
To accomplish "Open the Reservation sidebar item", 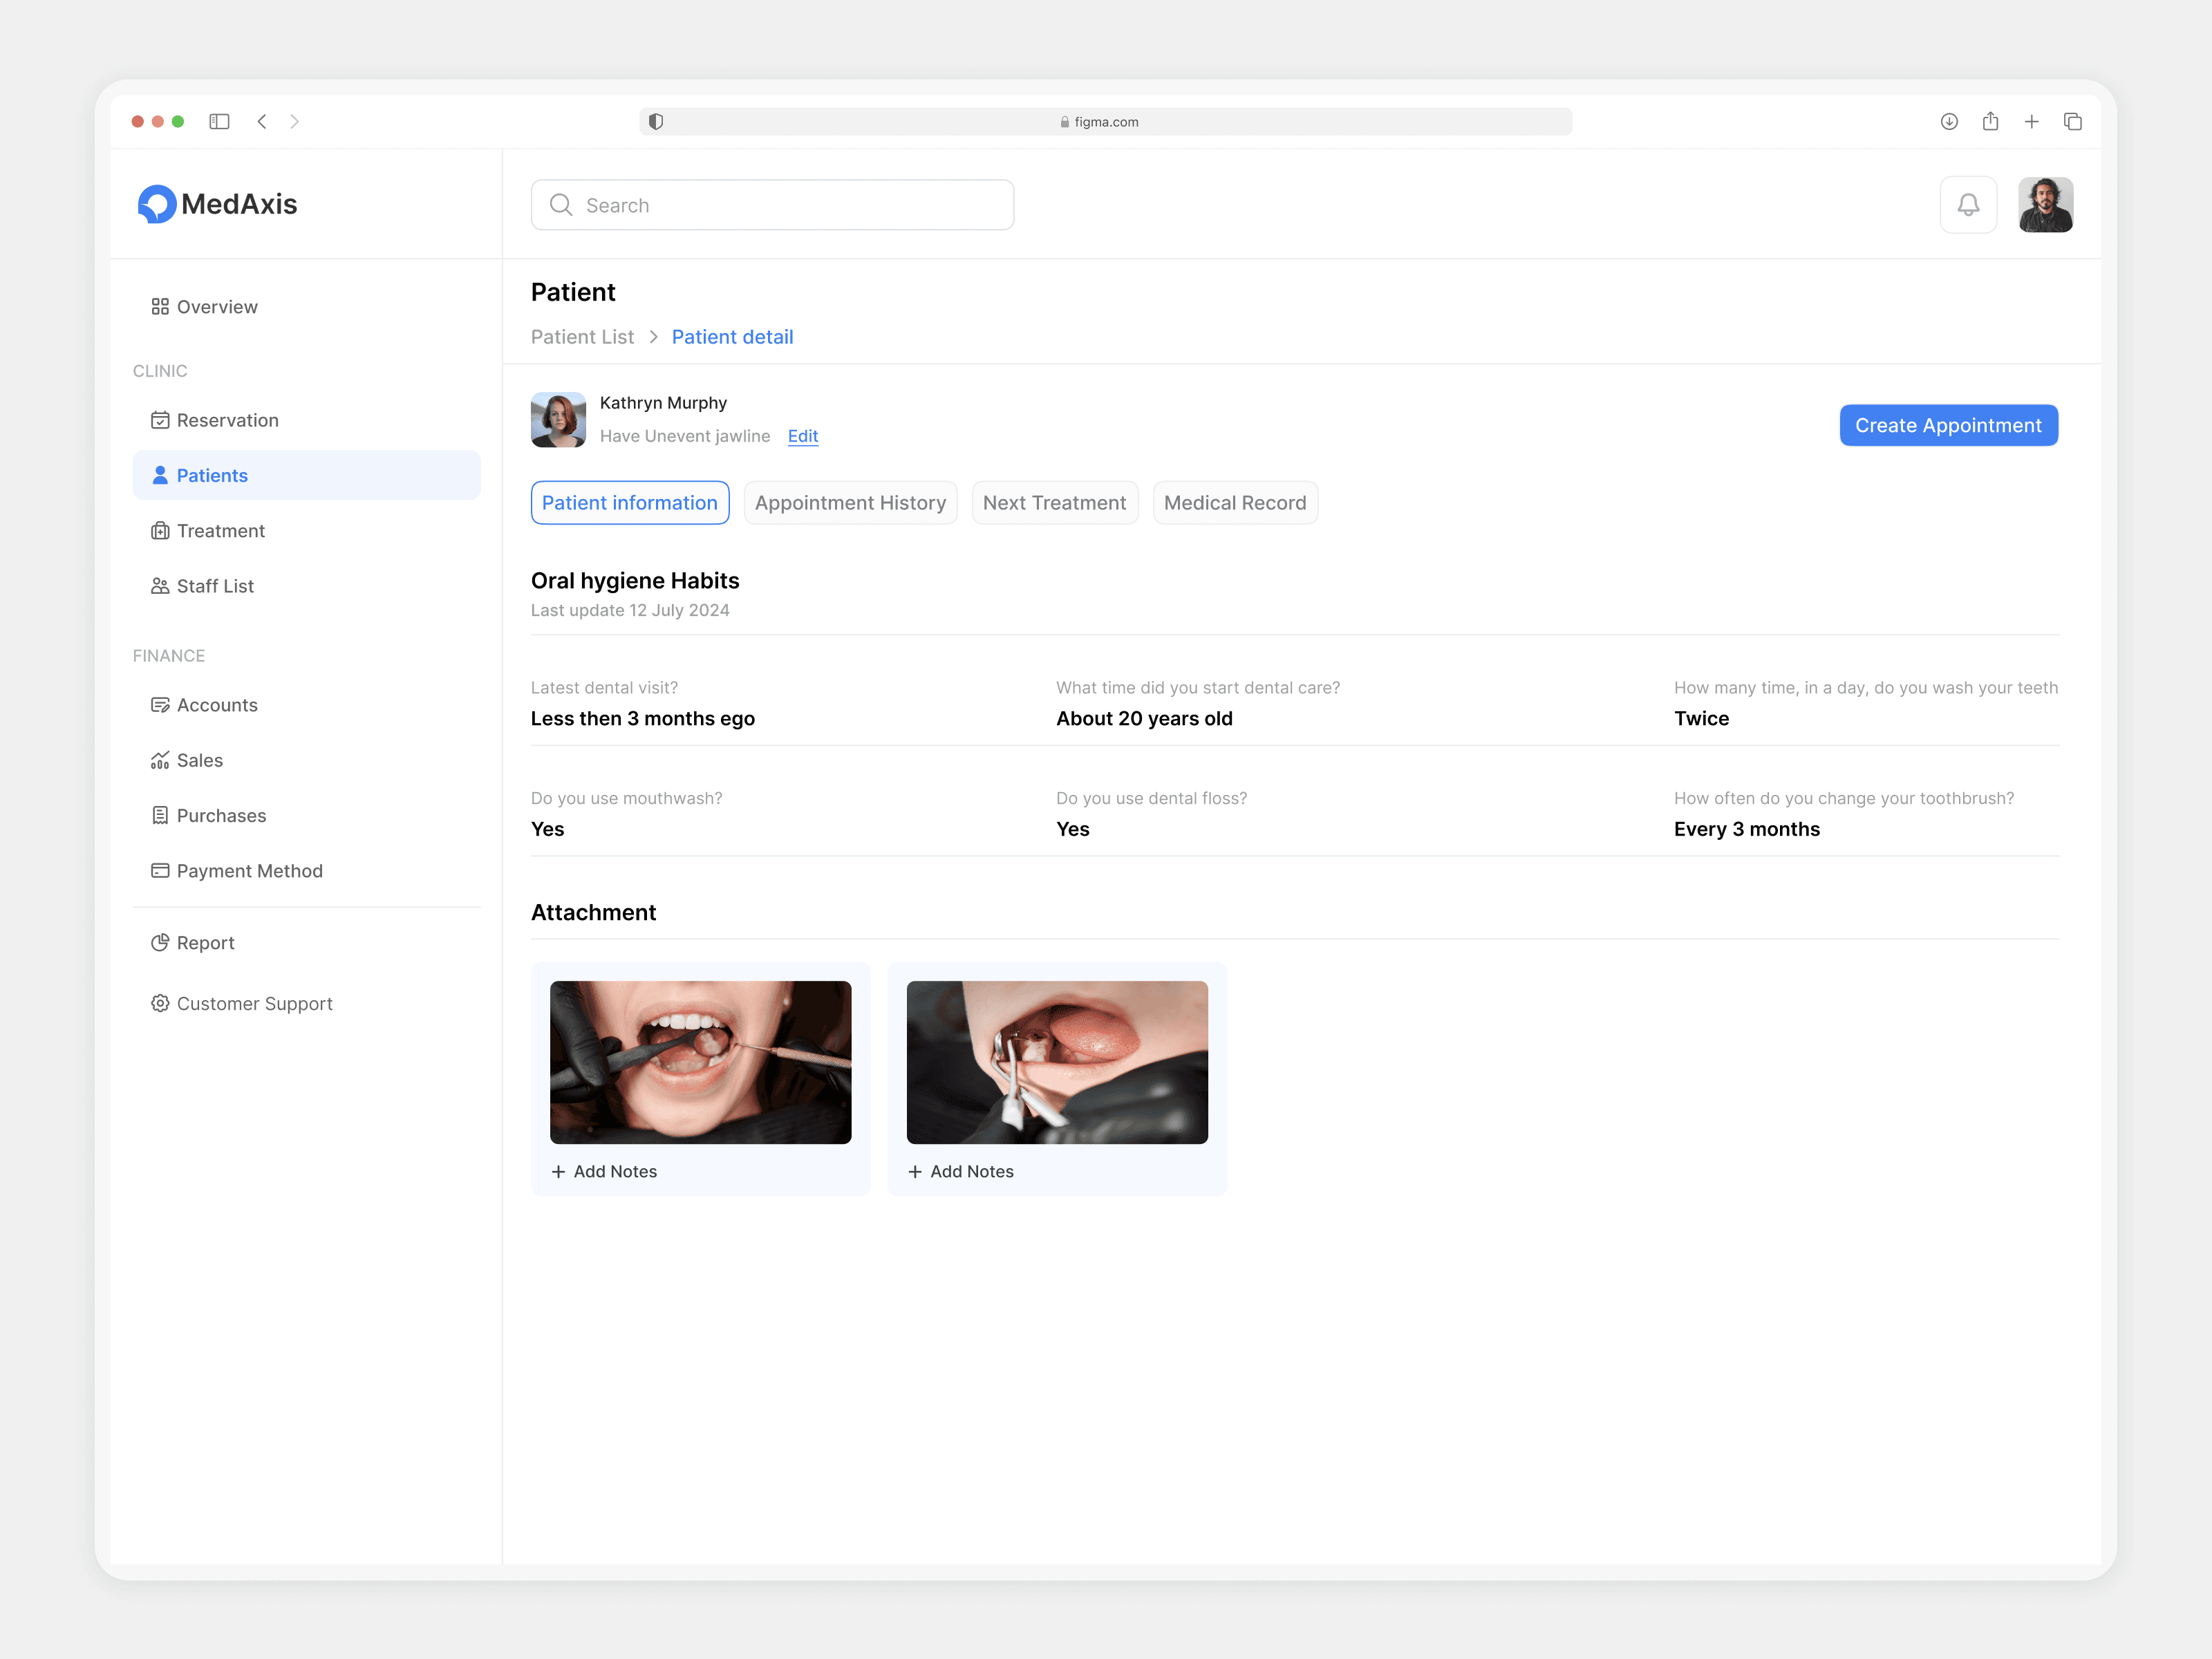I will click(227, 420).
